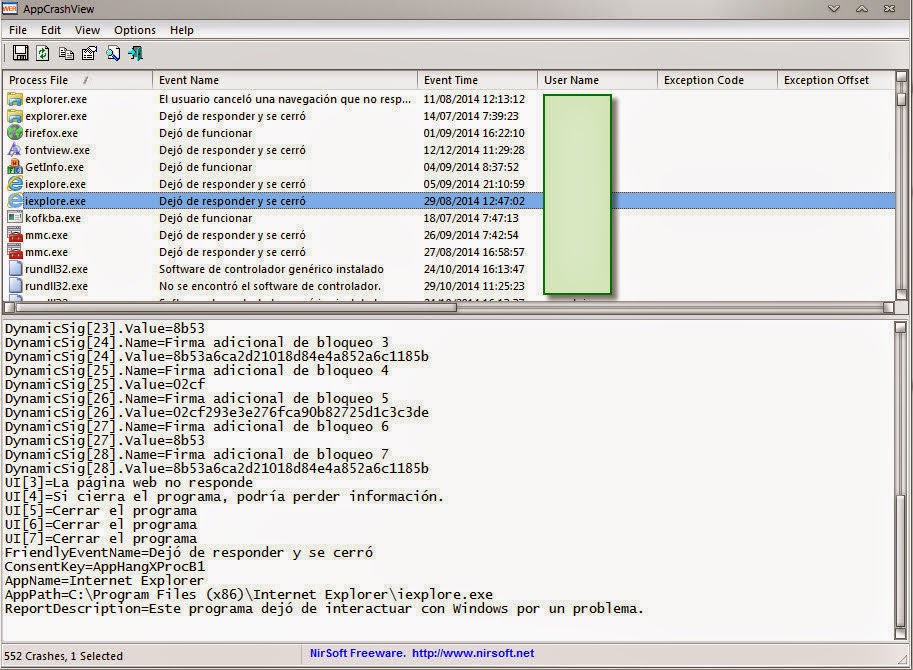Open the View menu
Image resolution: width=913 pixels, height=670 pixels.
(87, 30)
